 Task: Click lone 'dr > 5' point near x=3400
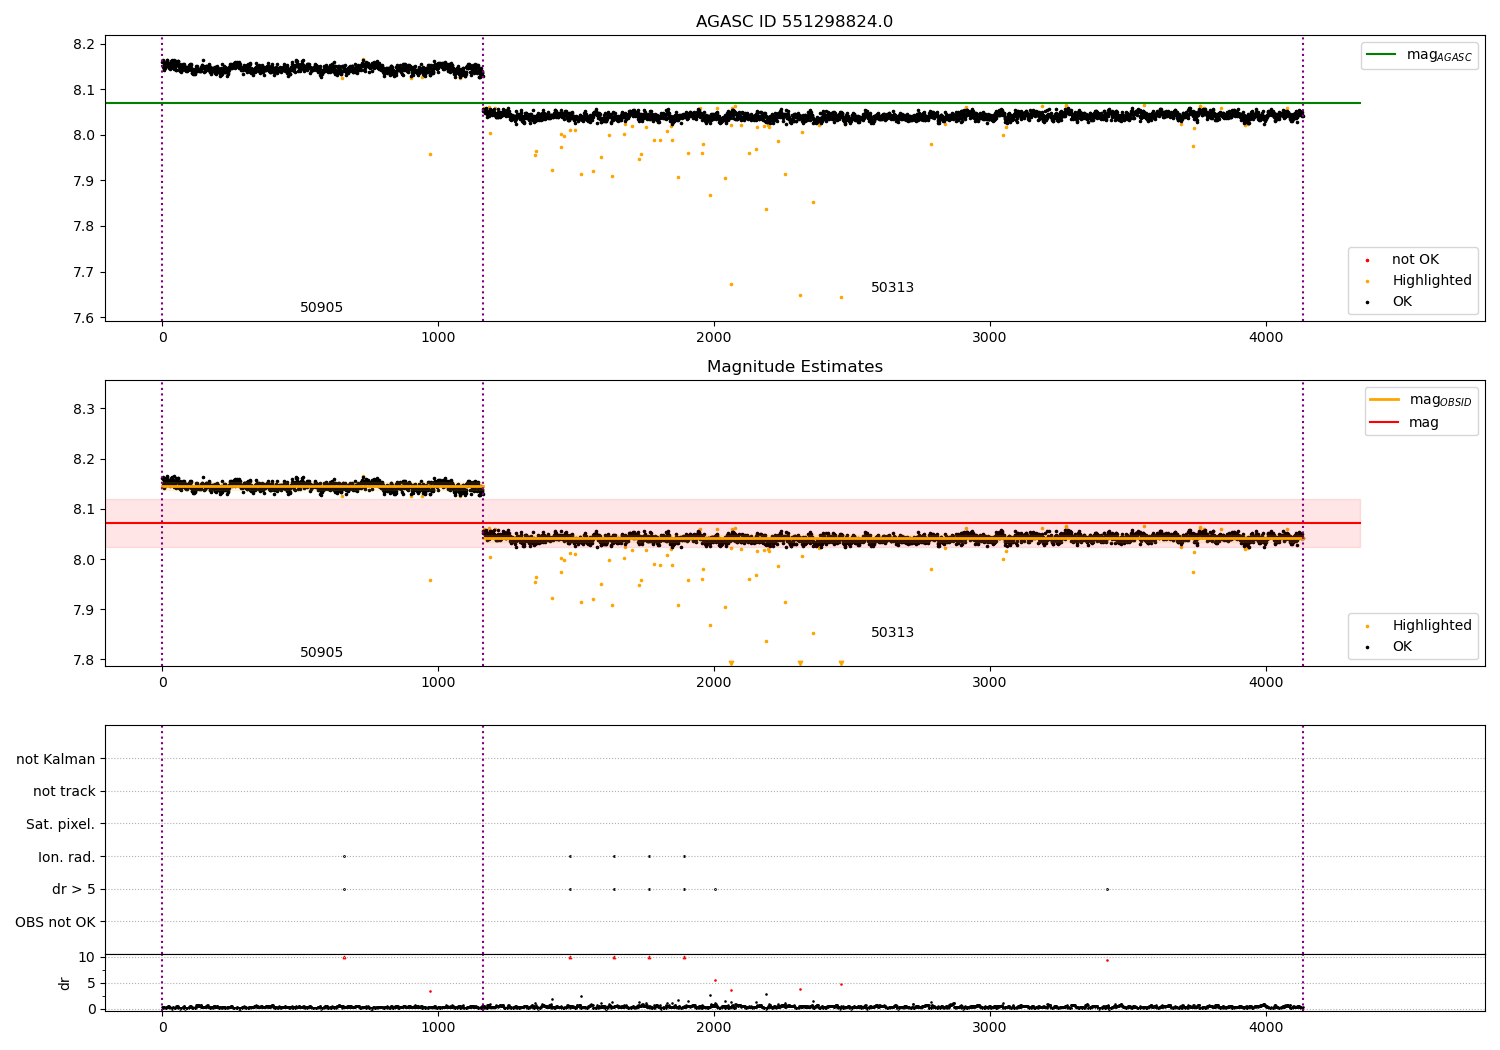tap(1107, 889)
